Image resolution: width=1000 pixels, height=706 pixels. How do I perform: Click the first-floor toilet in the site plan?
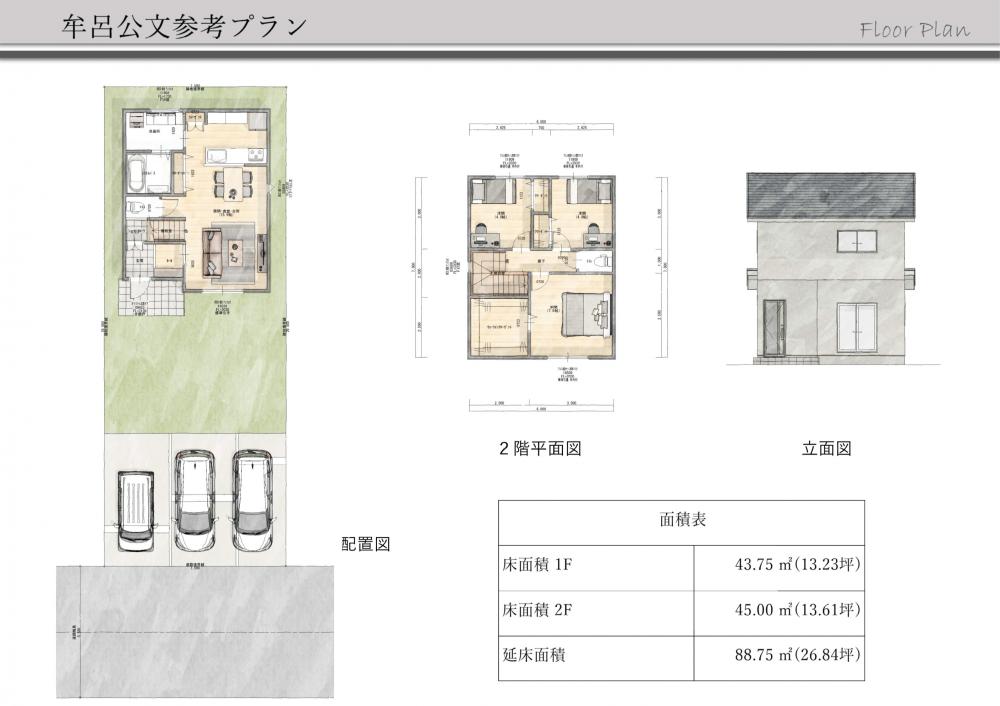[138, 207]
